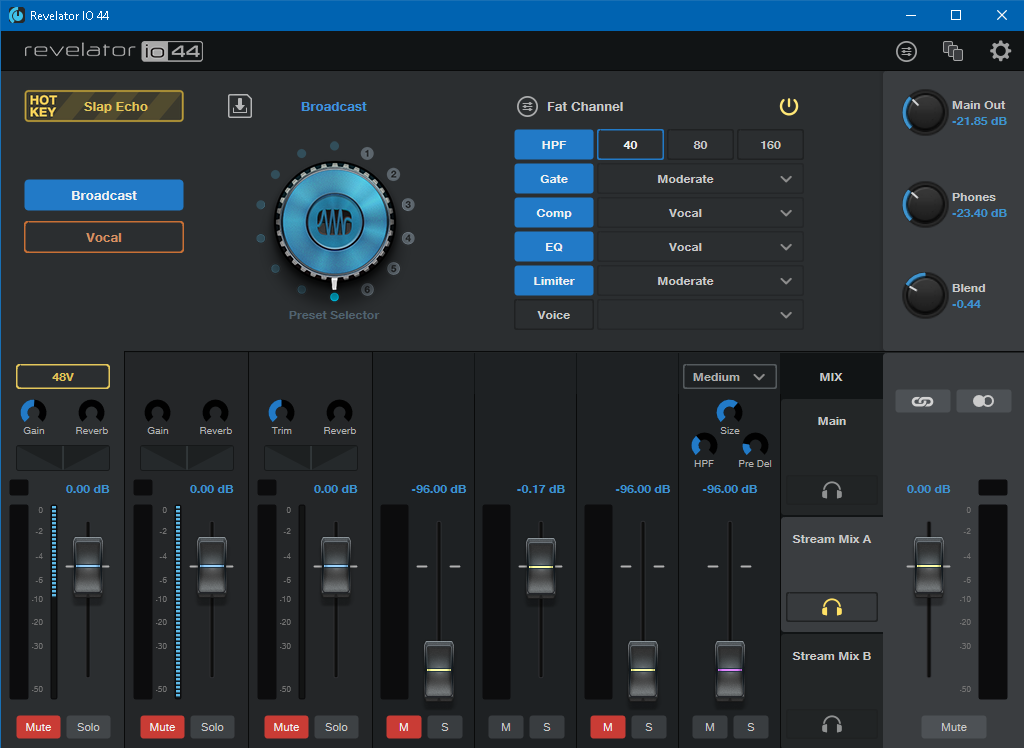
Task: Select the 40 Hz HPF option
Action: pos(630,145)
